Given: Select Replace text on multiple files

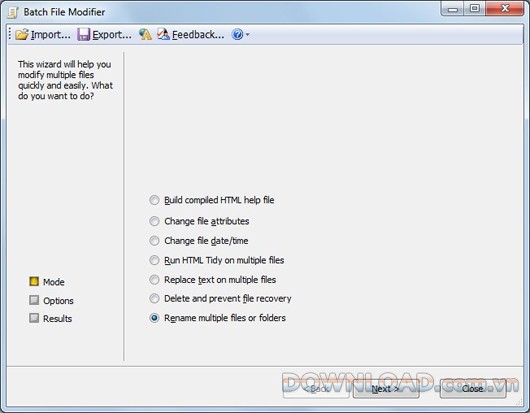Looking at the screenshot, I should pyautogui.click(x=154, y=280).
